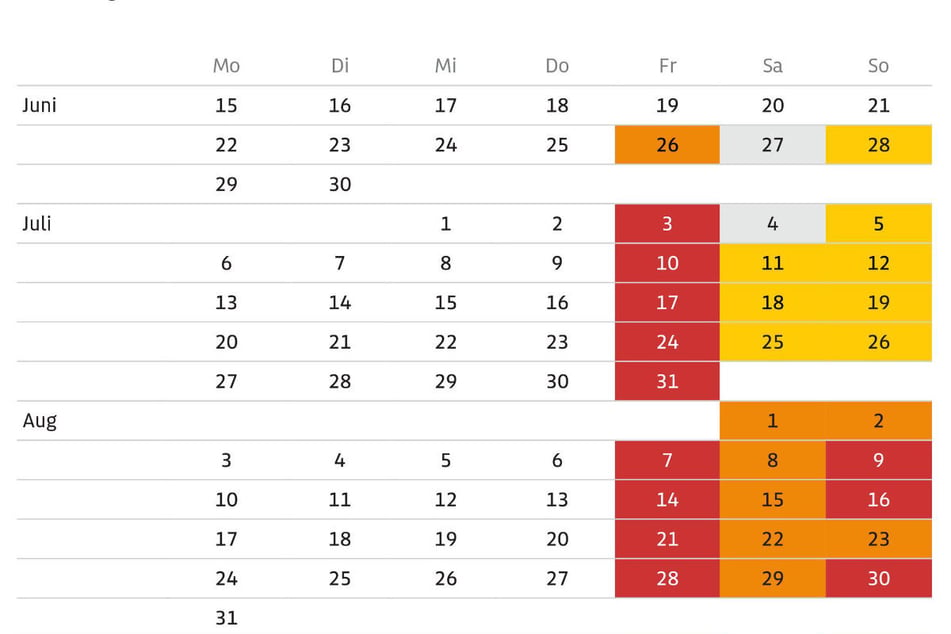Click the Juni month label
Screen dimensions: 951x634
[39, 106]
